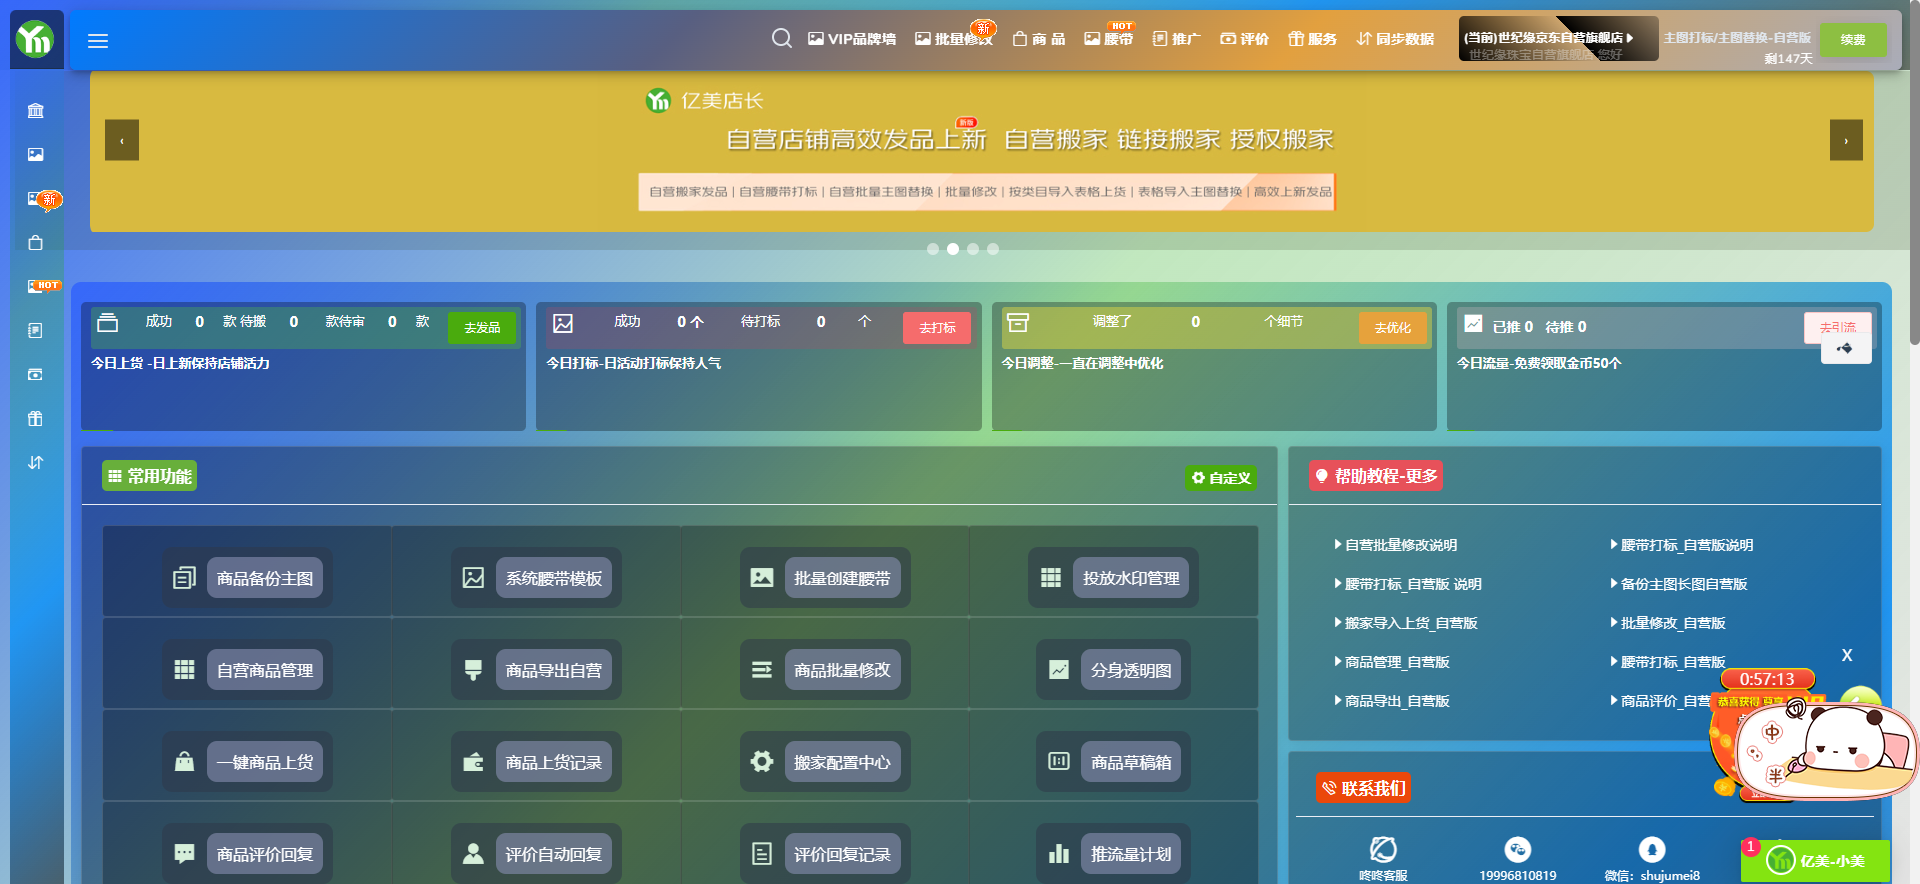
Task: Go to next banner slide arrow
Action: [1846, 141]
